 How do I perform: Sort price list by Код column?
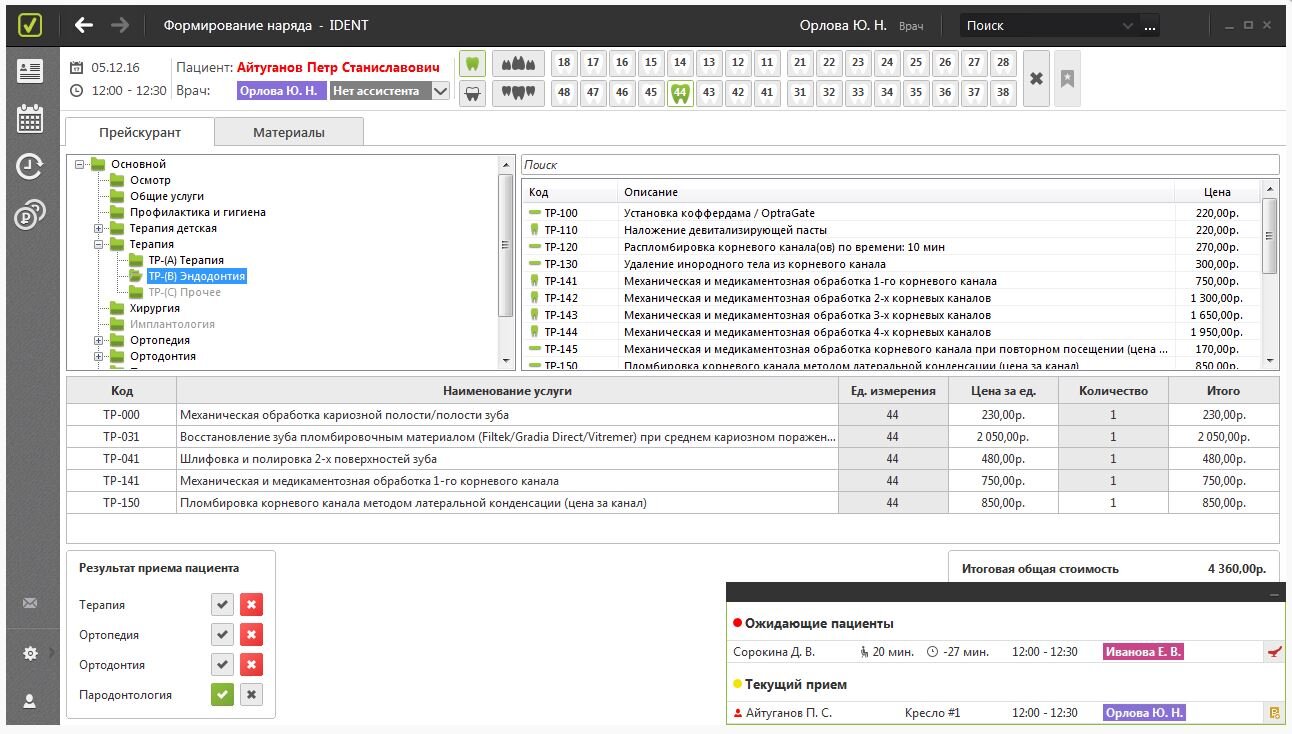click(570, 192)
